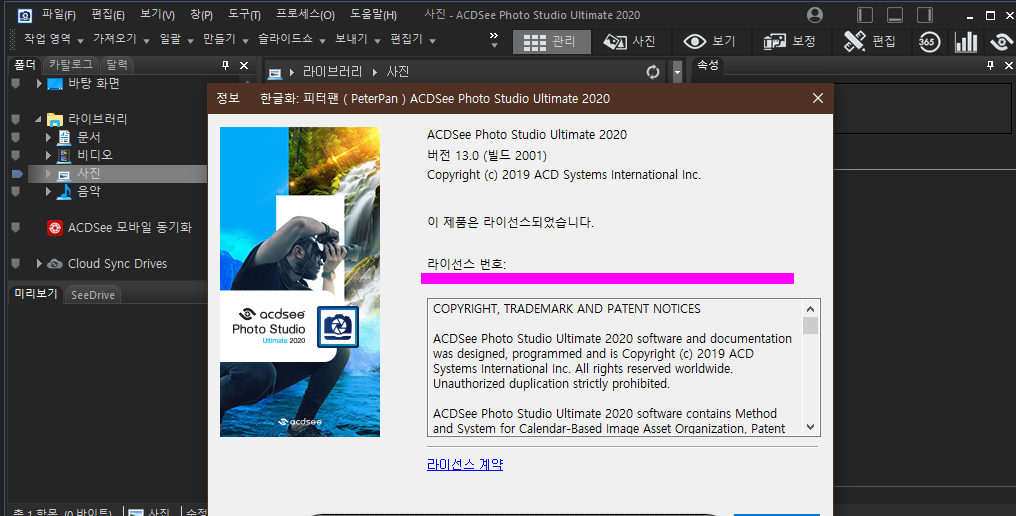This screenshot has height=516, width=1016.
Task: Expand the 비디오 folder node
Action: (x=48, y=156)
